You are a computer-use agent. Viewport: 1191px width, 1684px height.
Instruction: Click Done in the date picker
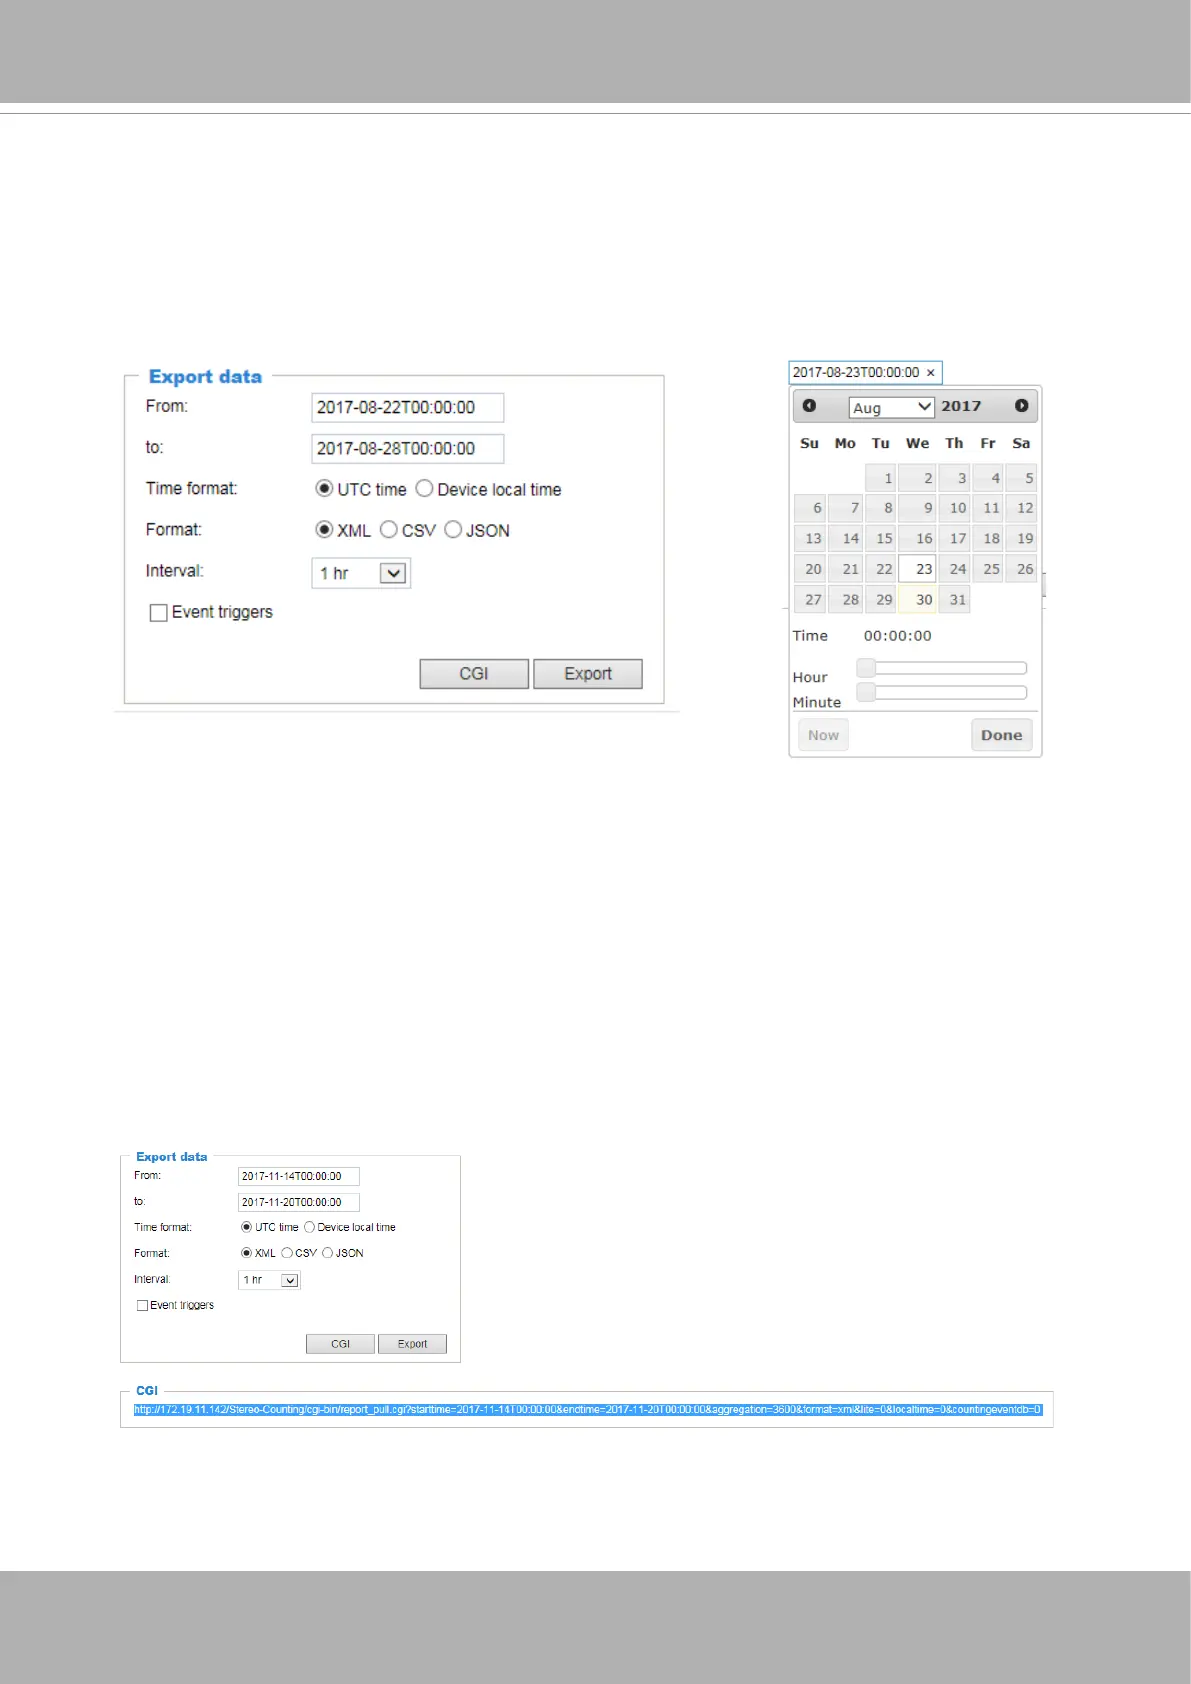pos(1001,735)
